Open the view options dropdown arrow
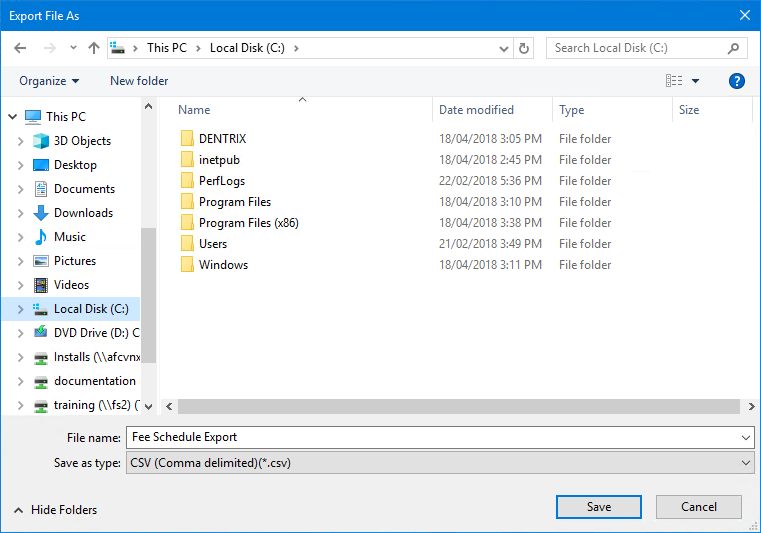Screen dimensions: 761x533 (x=696, y=81)
